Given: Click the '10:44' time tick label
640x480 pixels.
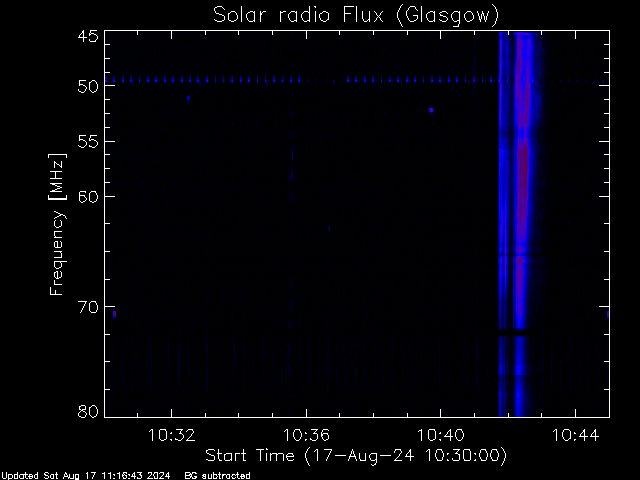Looking at the screenshot, I should click(x=575, y=435).
